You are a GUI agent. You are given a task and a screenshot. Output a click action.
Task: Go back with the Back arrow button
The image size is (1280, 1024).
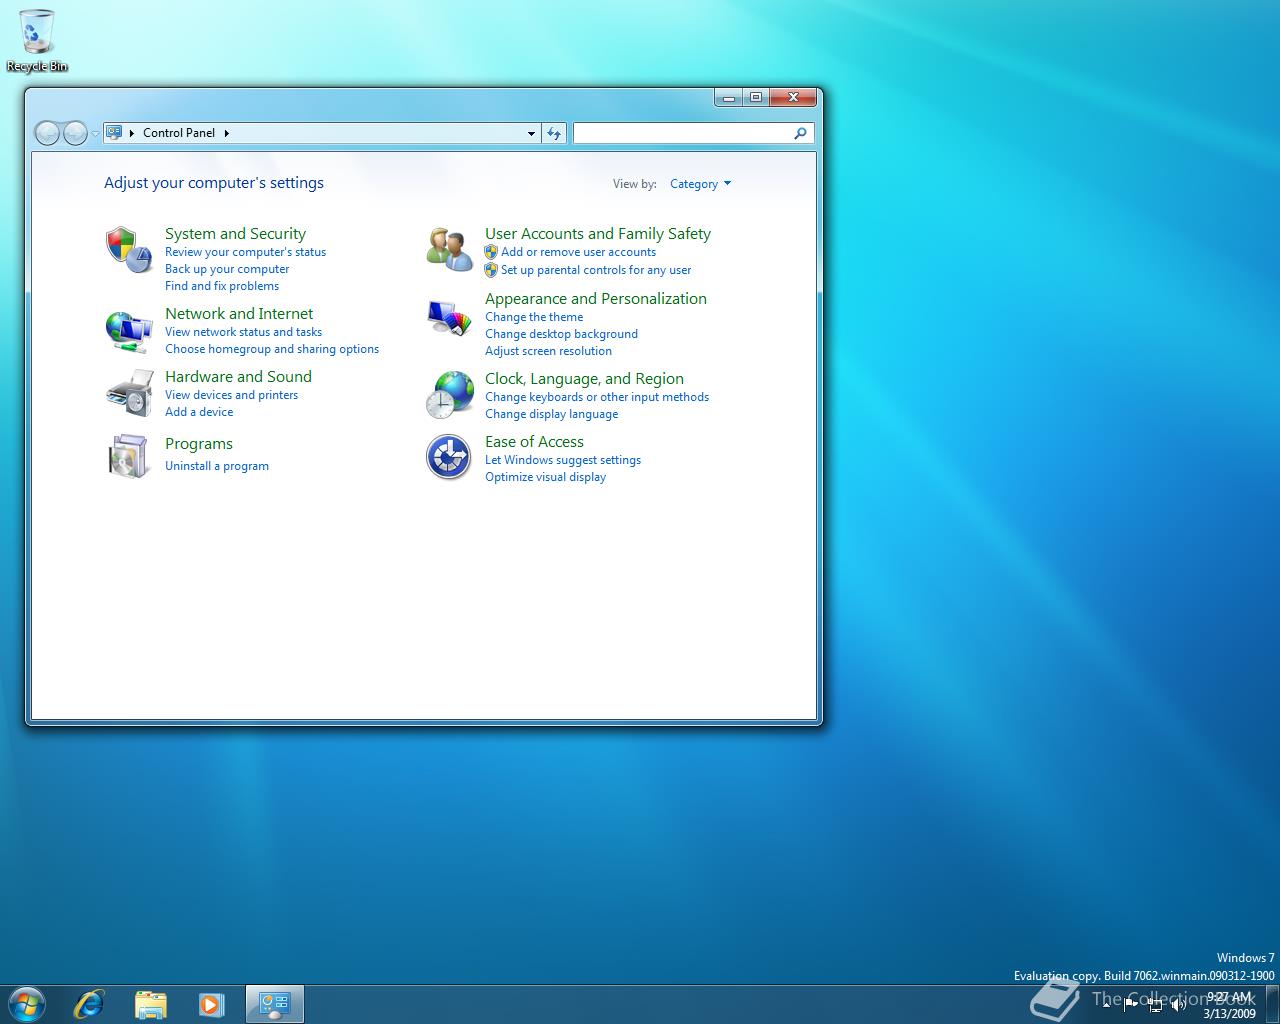(47, 132)
